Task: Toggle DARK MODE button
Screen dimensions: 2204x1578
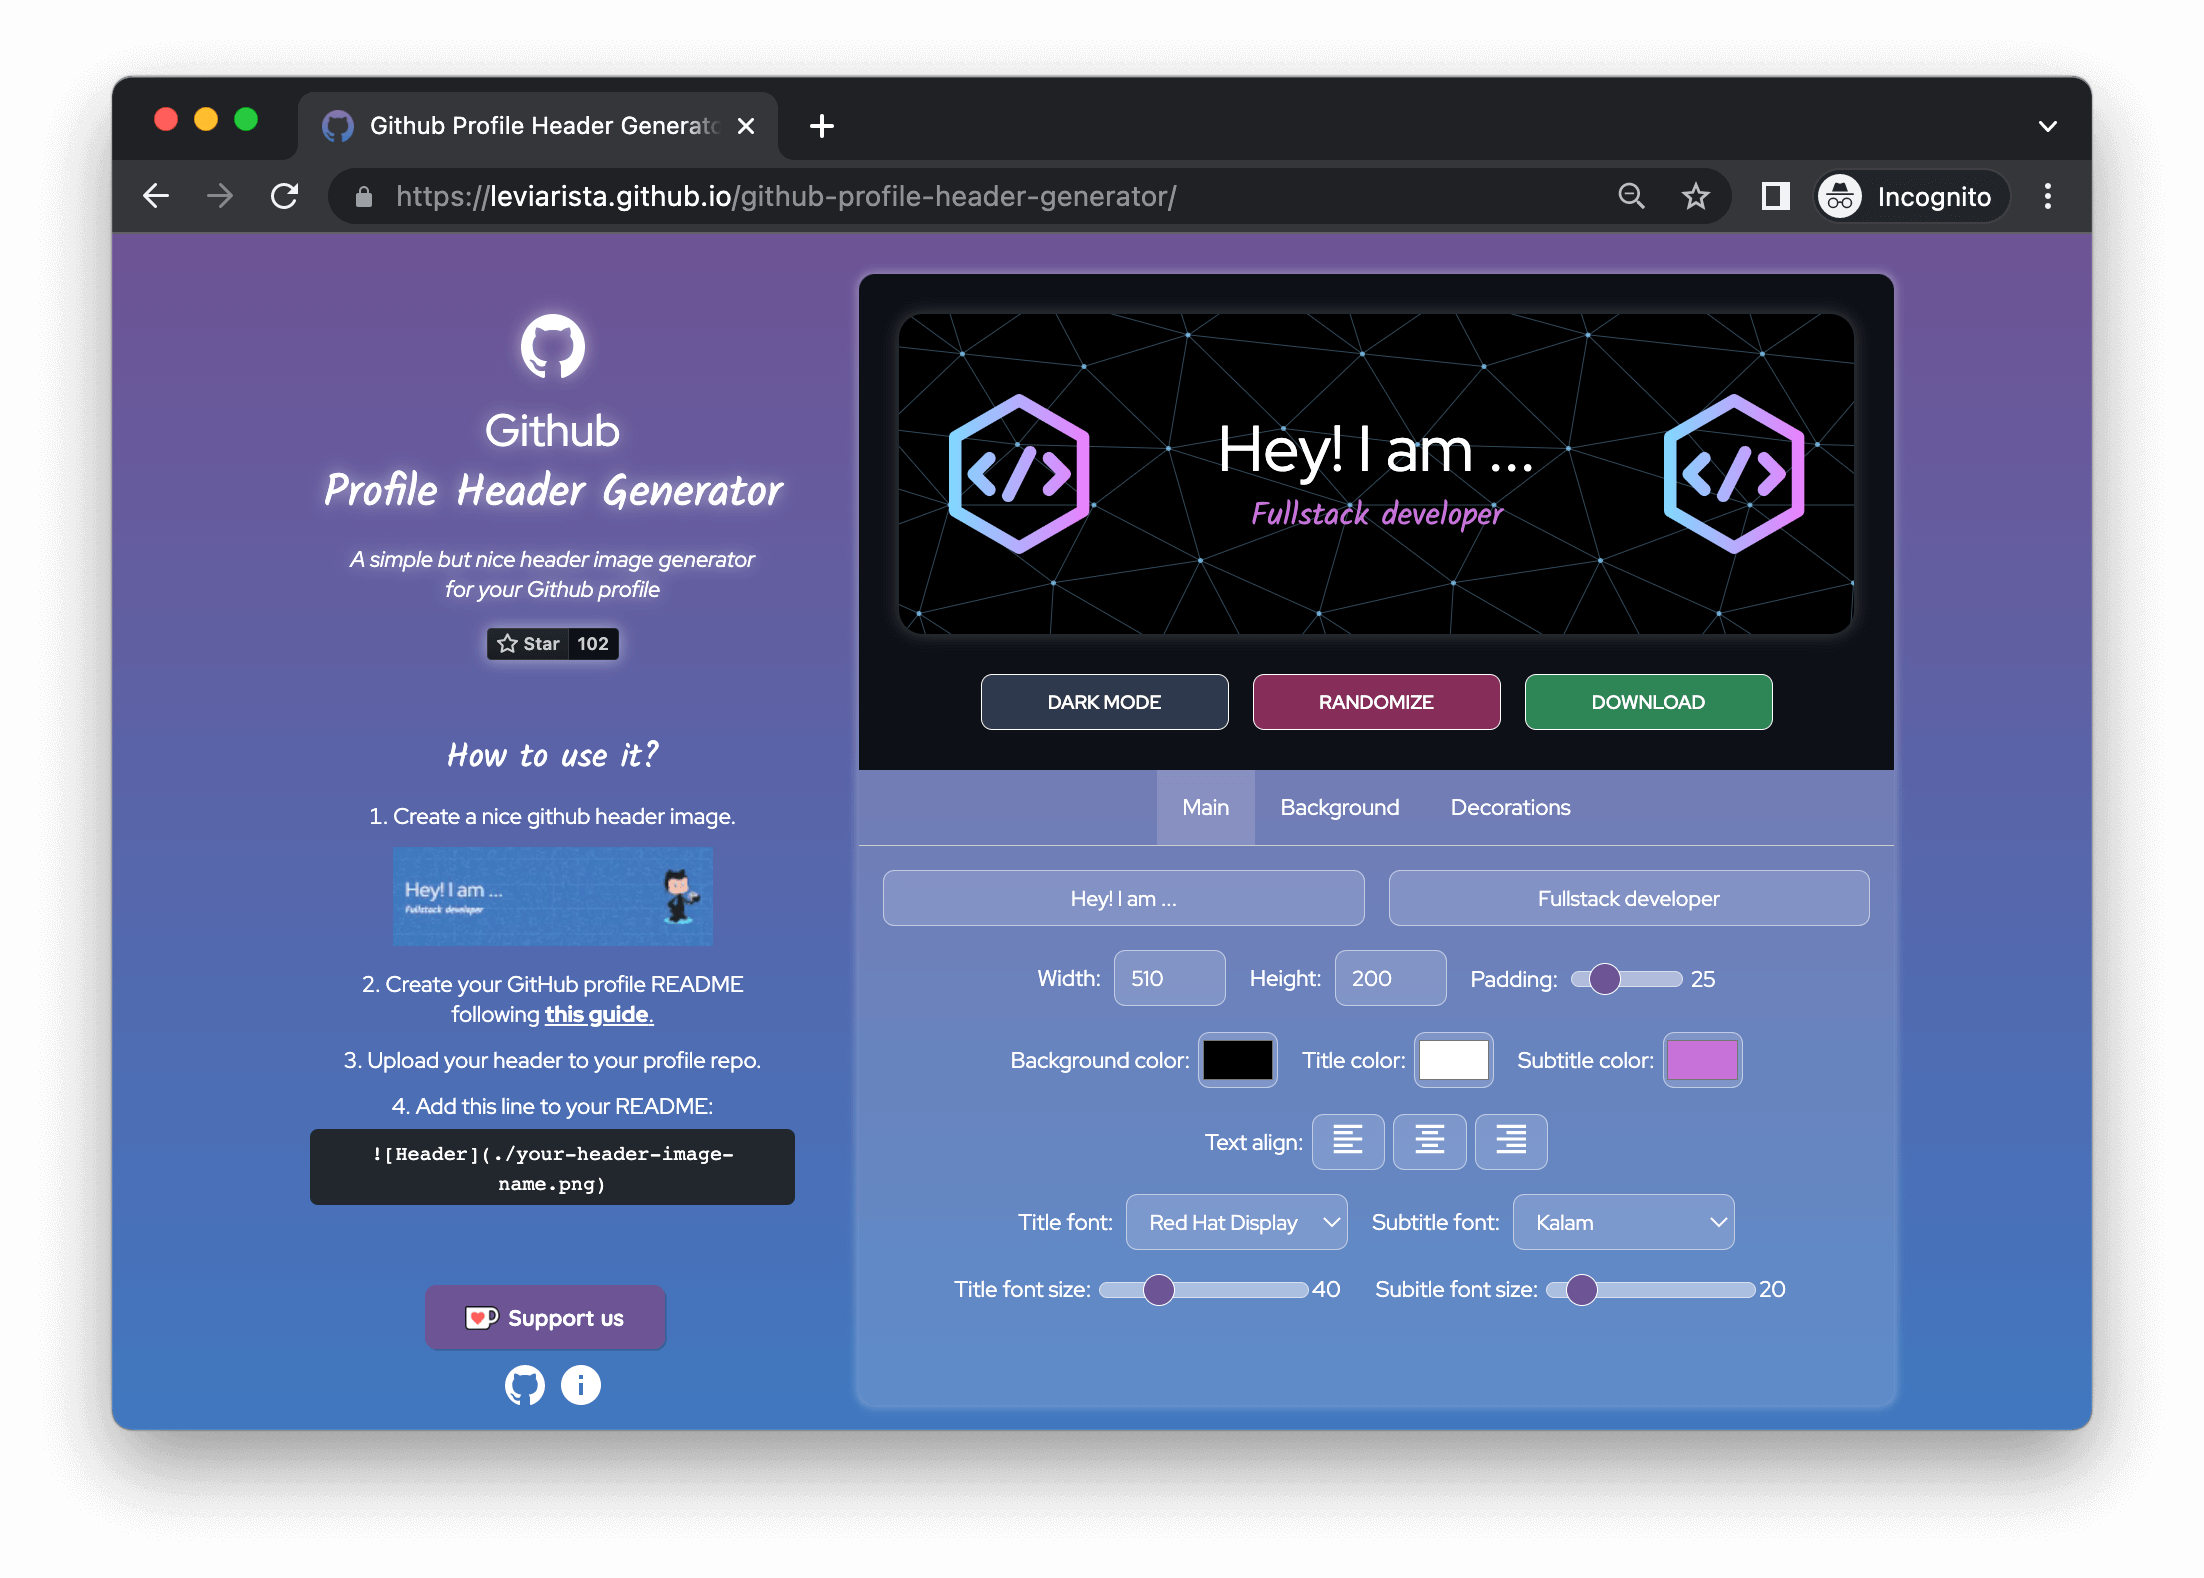Action: click(1104, 702)
